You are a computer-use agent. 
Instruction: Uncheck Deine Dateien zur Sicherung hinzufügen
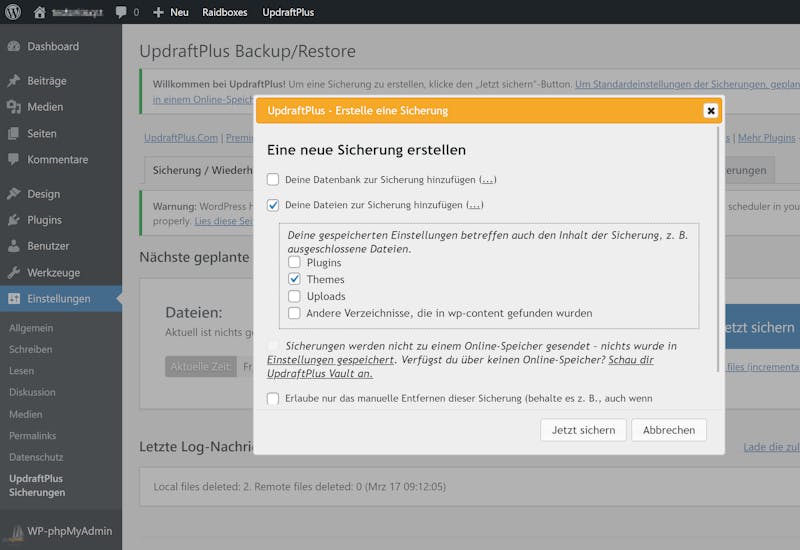click(x=273, y=205)
